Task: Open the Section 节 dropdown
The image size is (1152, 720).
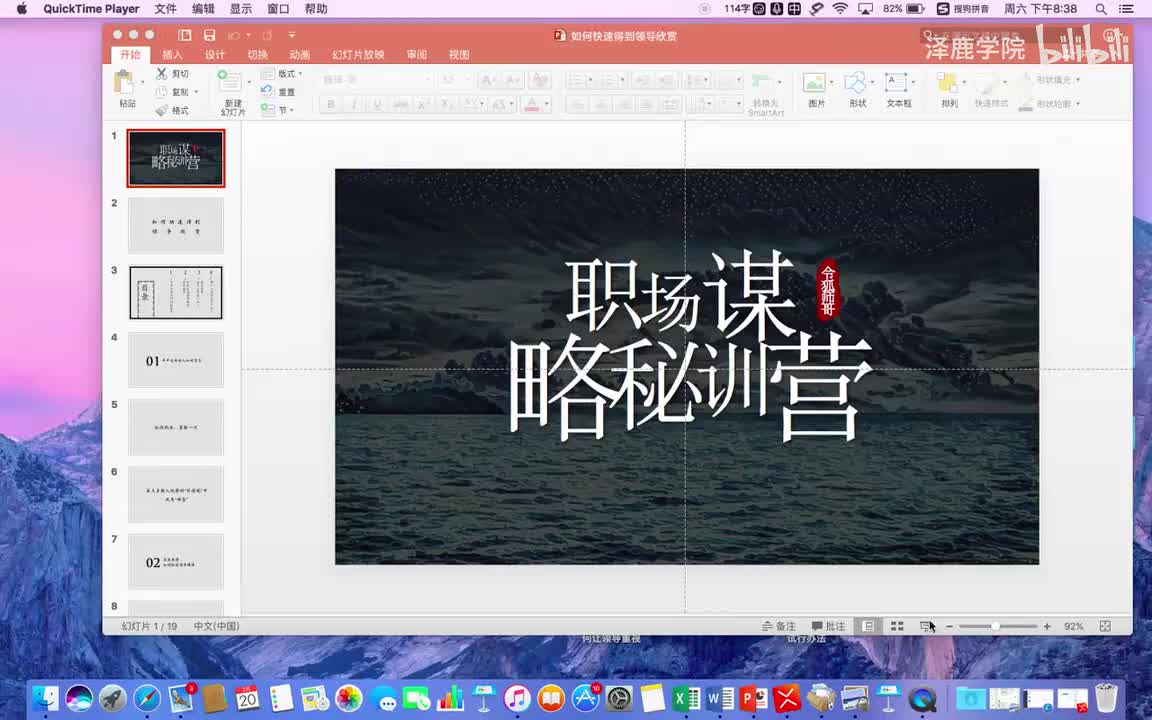Action: click(x=278, y=109)
